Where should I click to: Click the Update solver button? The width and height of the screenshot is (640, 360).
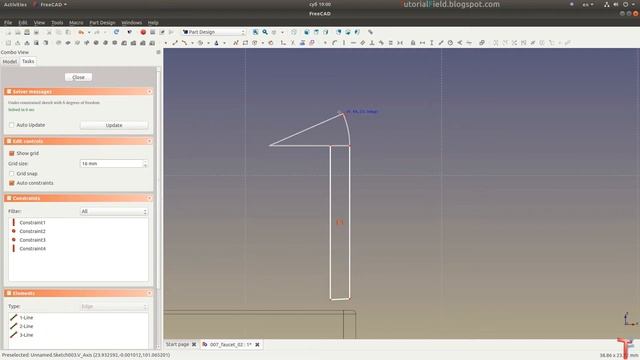point(114,125)
